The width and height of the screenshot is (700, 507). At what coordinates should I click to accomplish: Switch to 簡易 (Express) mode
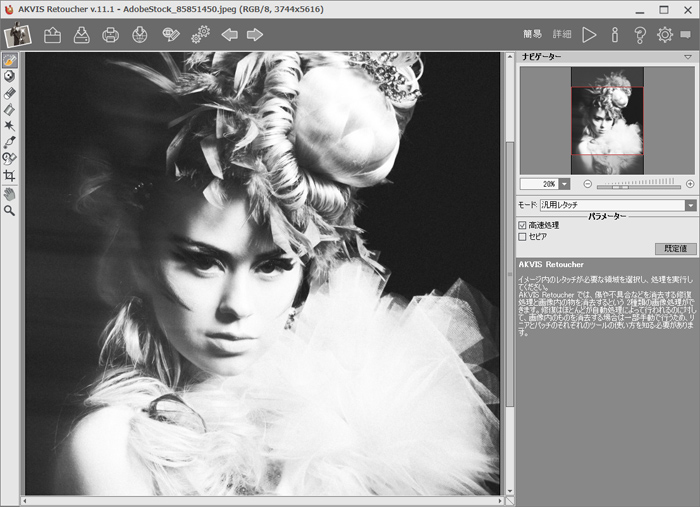tap(533, 34)
